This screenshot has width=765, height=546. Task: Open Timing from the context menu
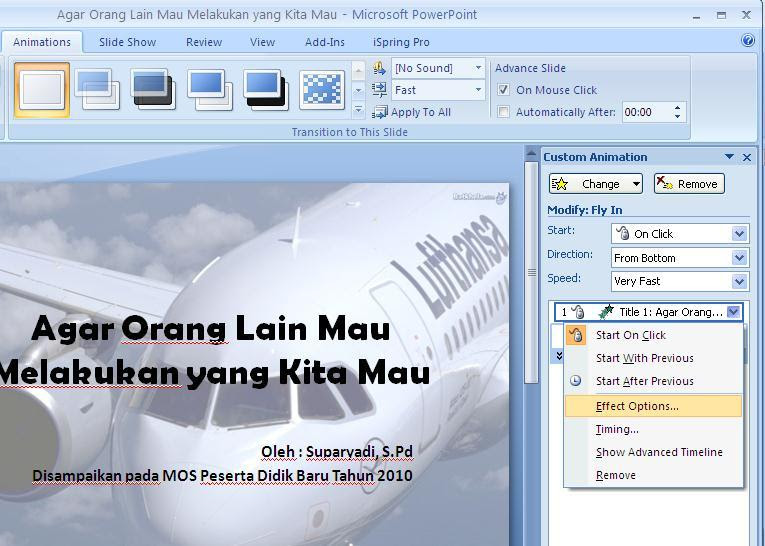[653, 429]
